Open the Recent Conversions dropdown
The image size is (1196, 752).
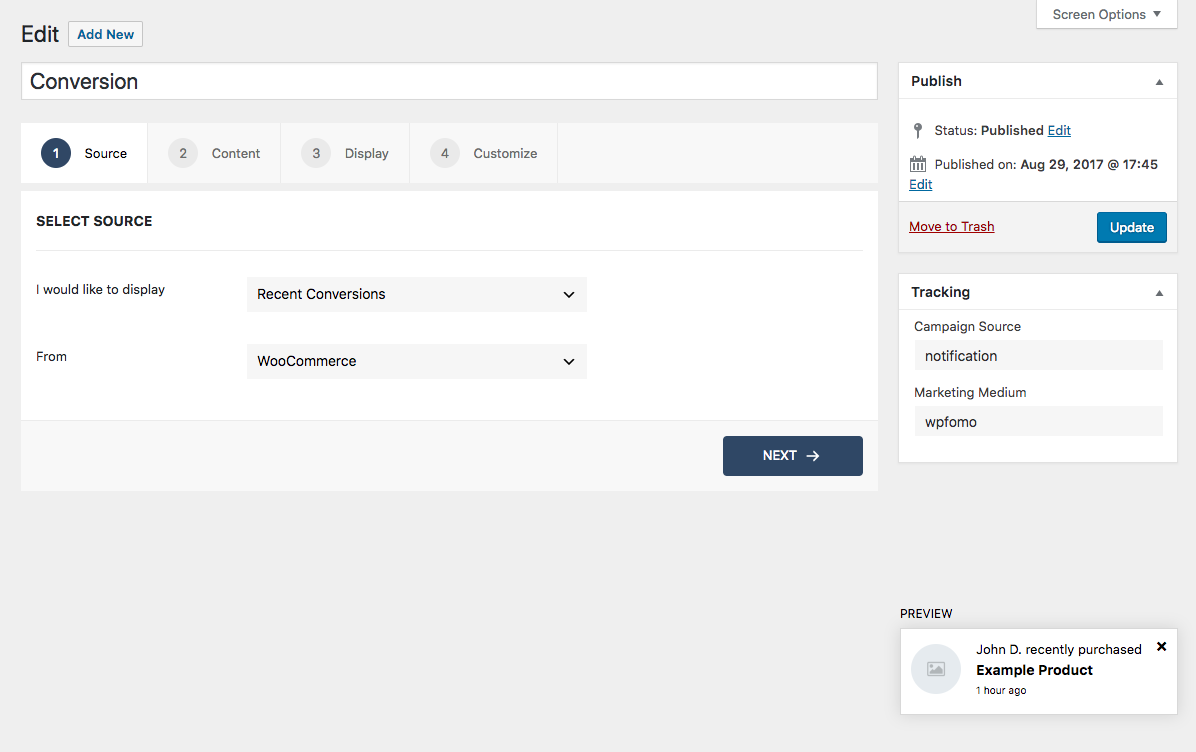[416, 294]
